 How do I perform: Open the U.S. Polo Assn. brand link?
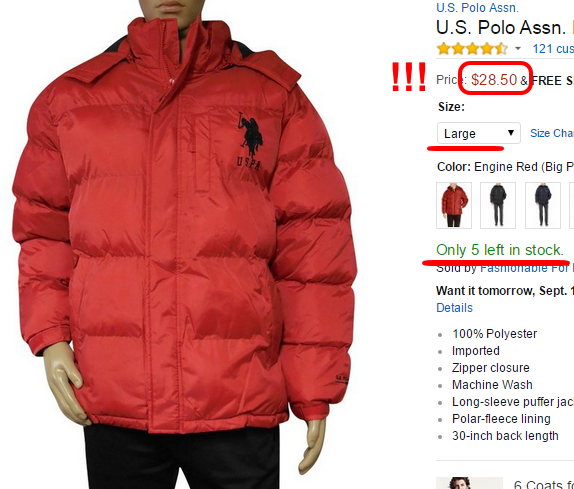pos(477,7)
